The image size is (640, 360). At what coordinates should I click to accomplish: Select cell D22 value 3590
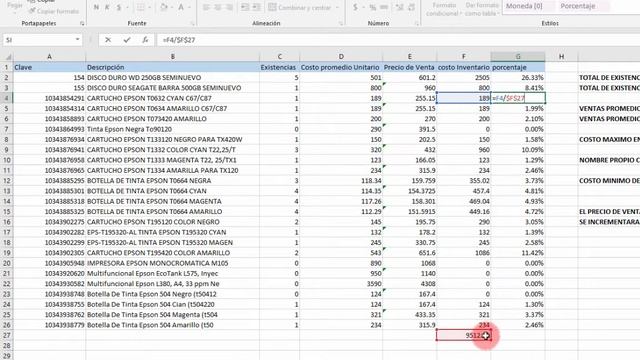click(341, 284)
